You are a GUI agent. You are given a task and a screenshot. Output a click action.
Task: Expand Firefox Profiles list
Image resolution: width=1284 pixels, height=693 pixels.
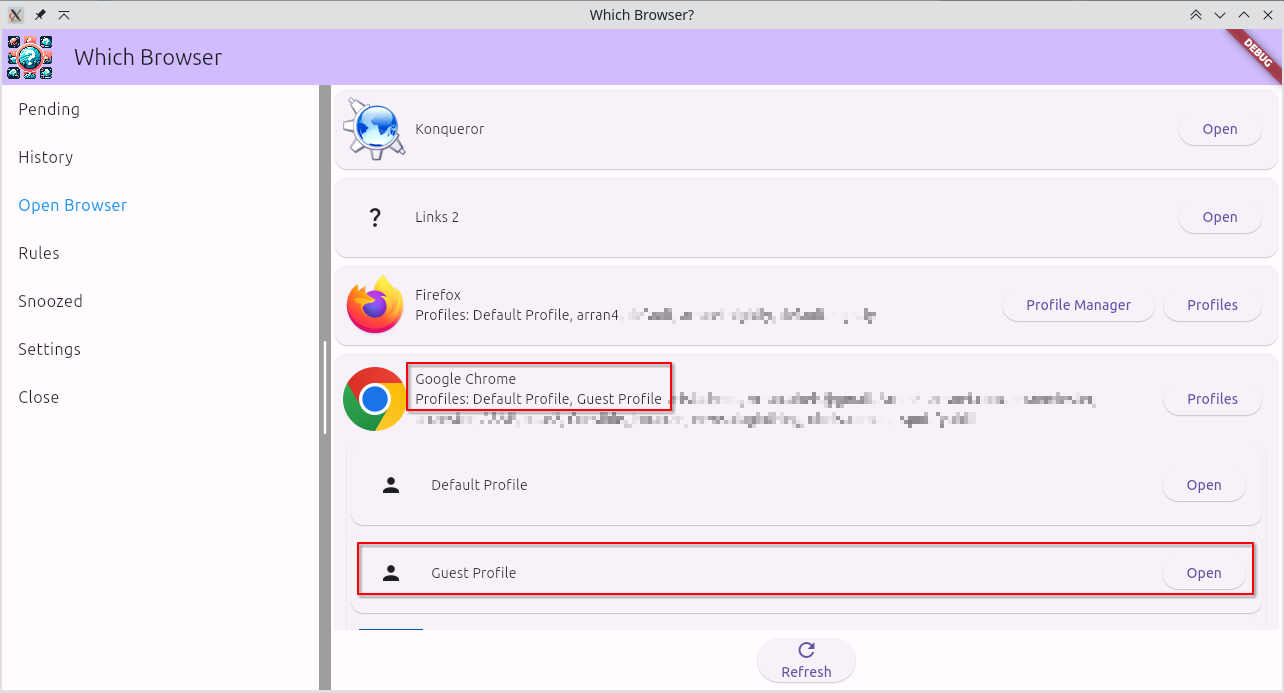pyautogui.click(x=1212, y=305)
